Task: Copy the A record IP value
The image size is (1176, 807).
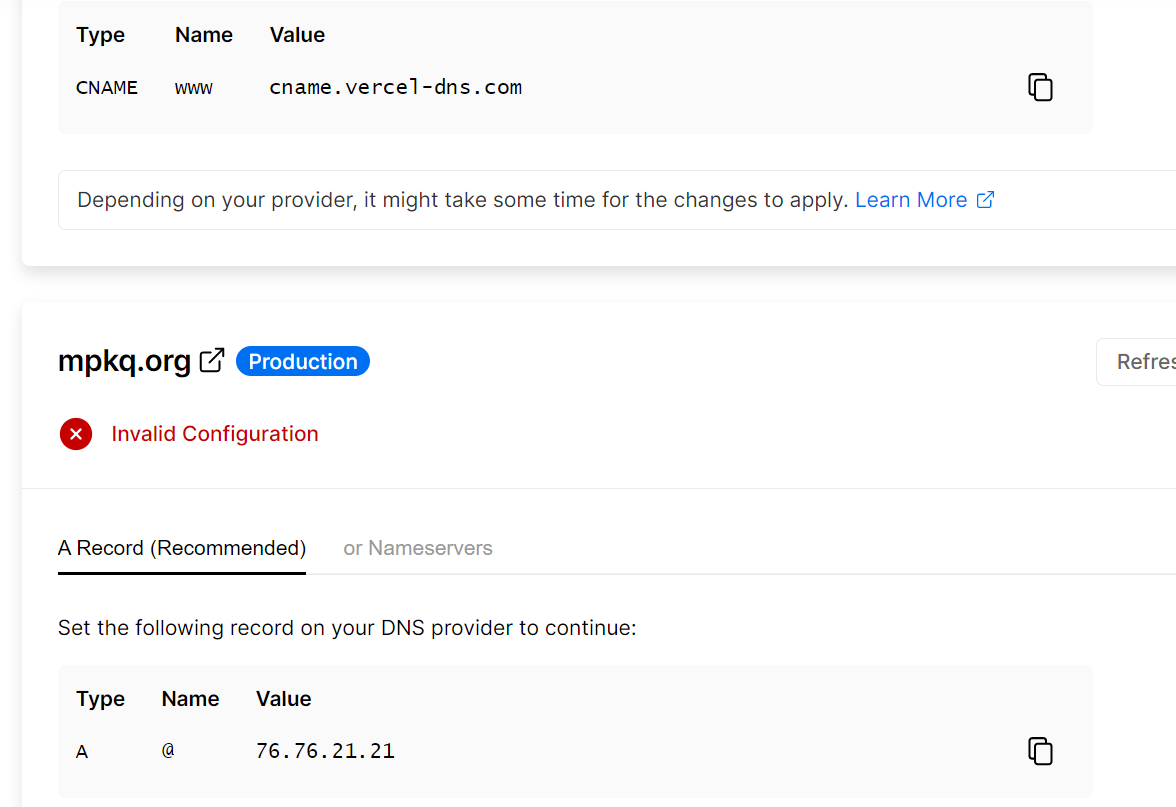Action: point(1041,751)
